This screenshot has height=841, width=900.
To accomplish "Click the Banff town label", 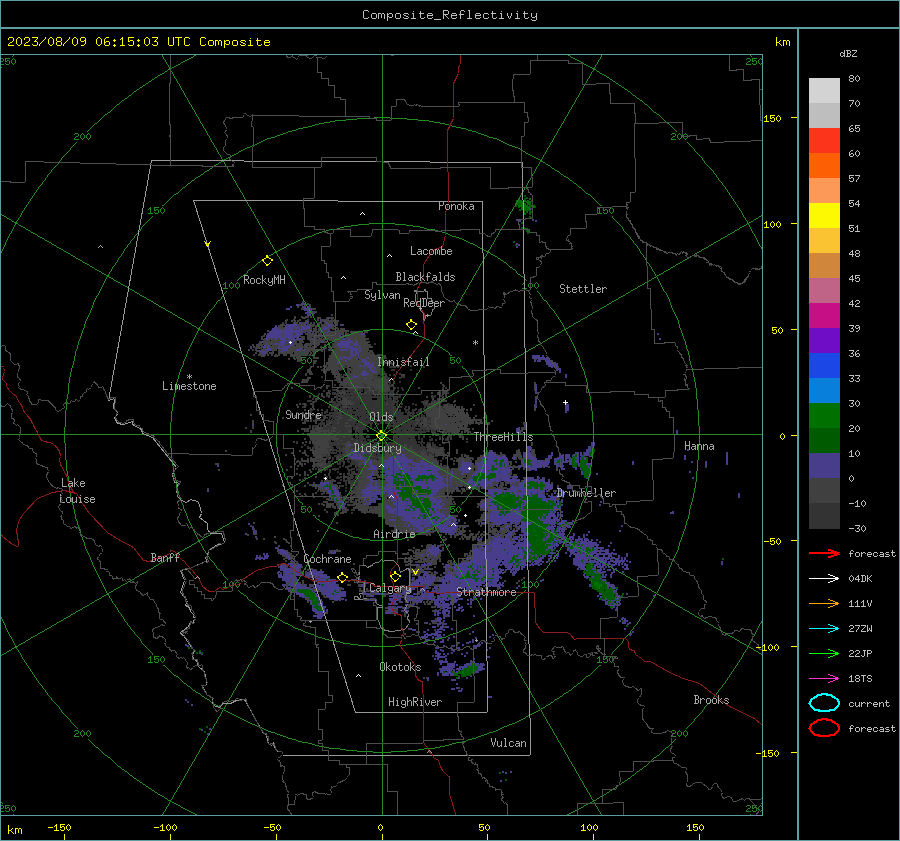I will (x=165, y=557).
